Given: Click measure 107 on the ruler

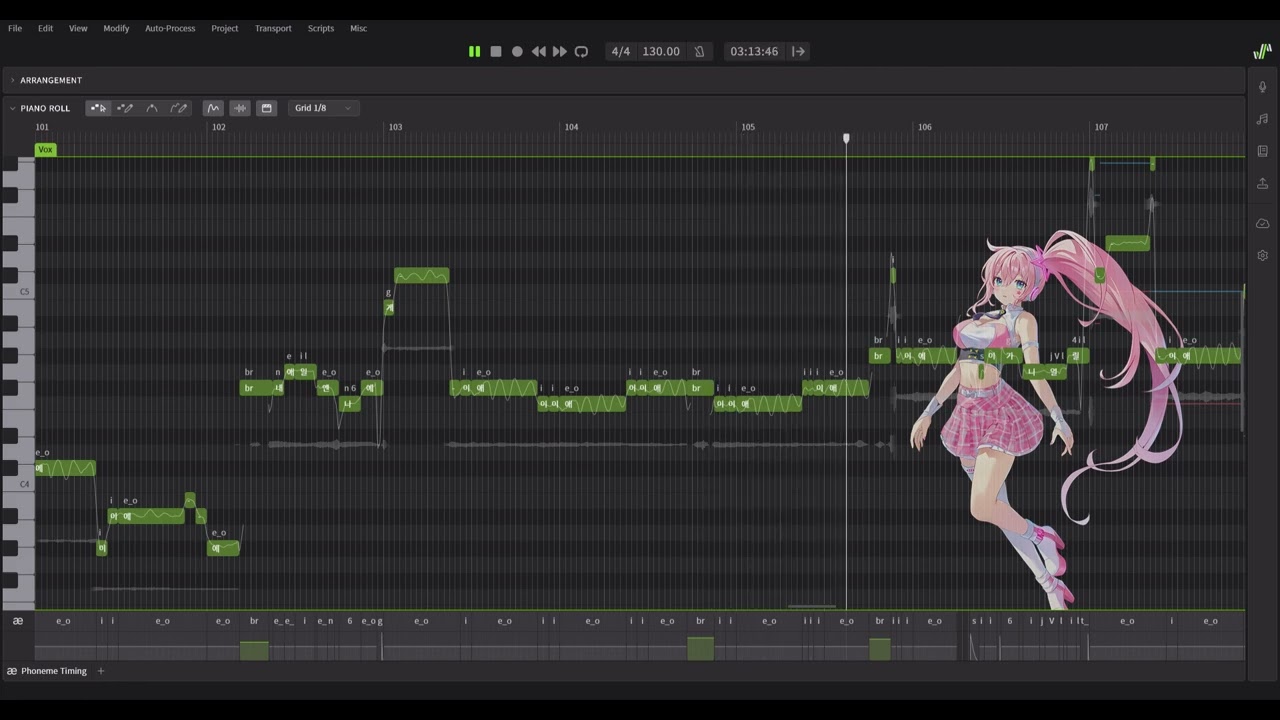Looking at the screenshot, I should tap(1101, 127).
